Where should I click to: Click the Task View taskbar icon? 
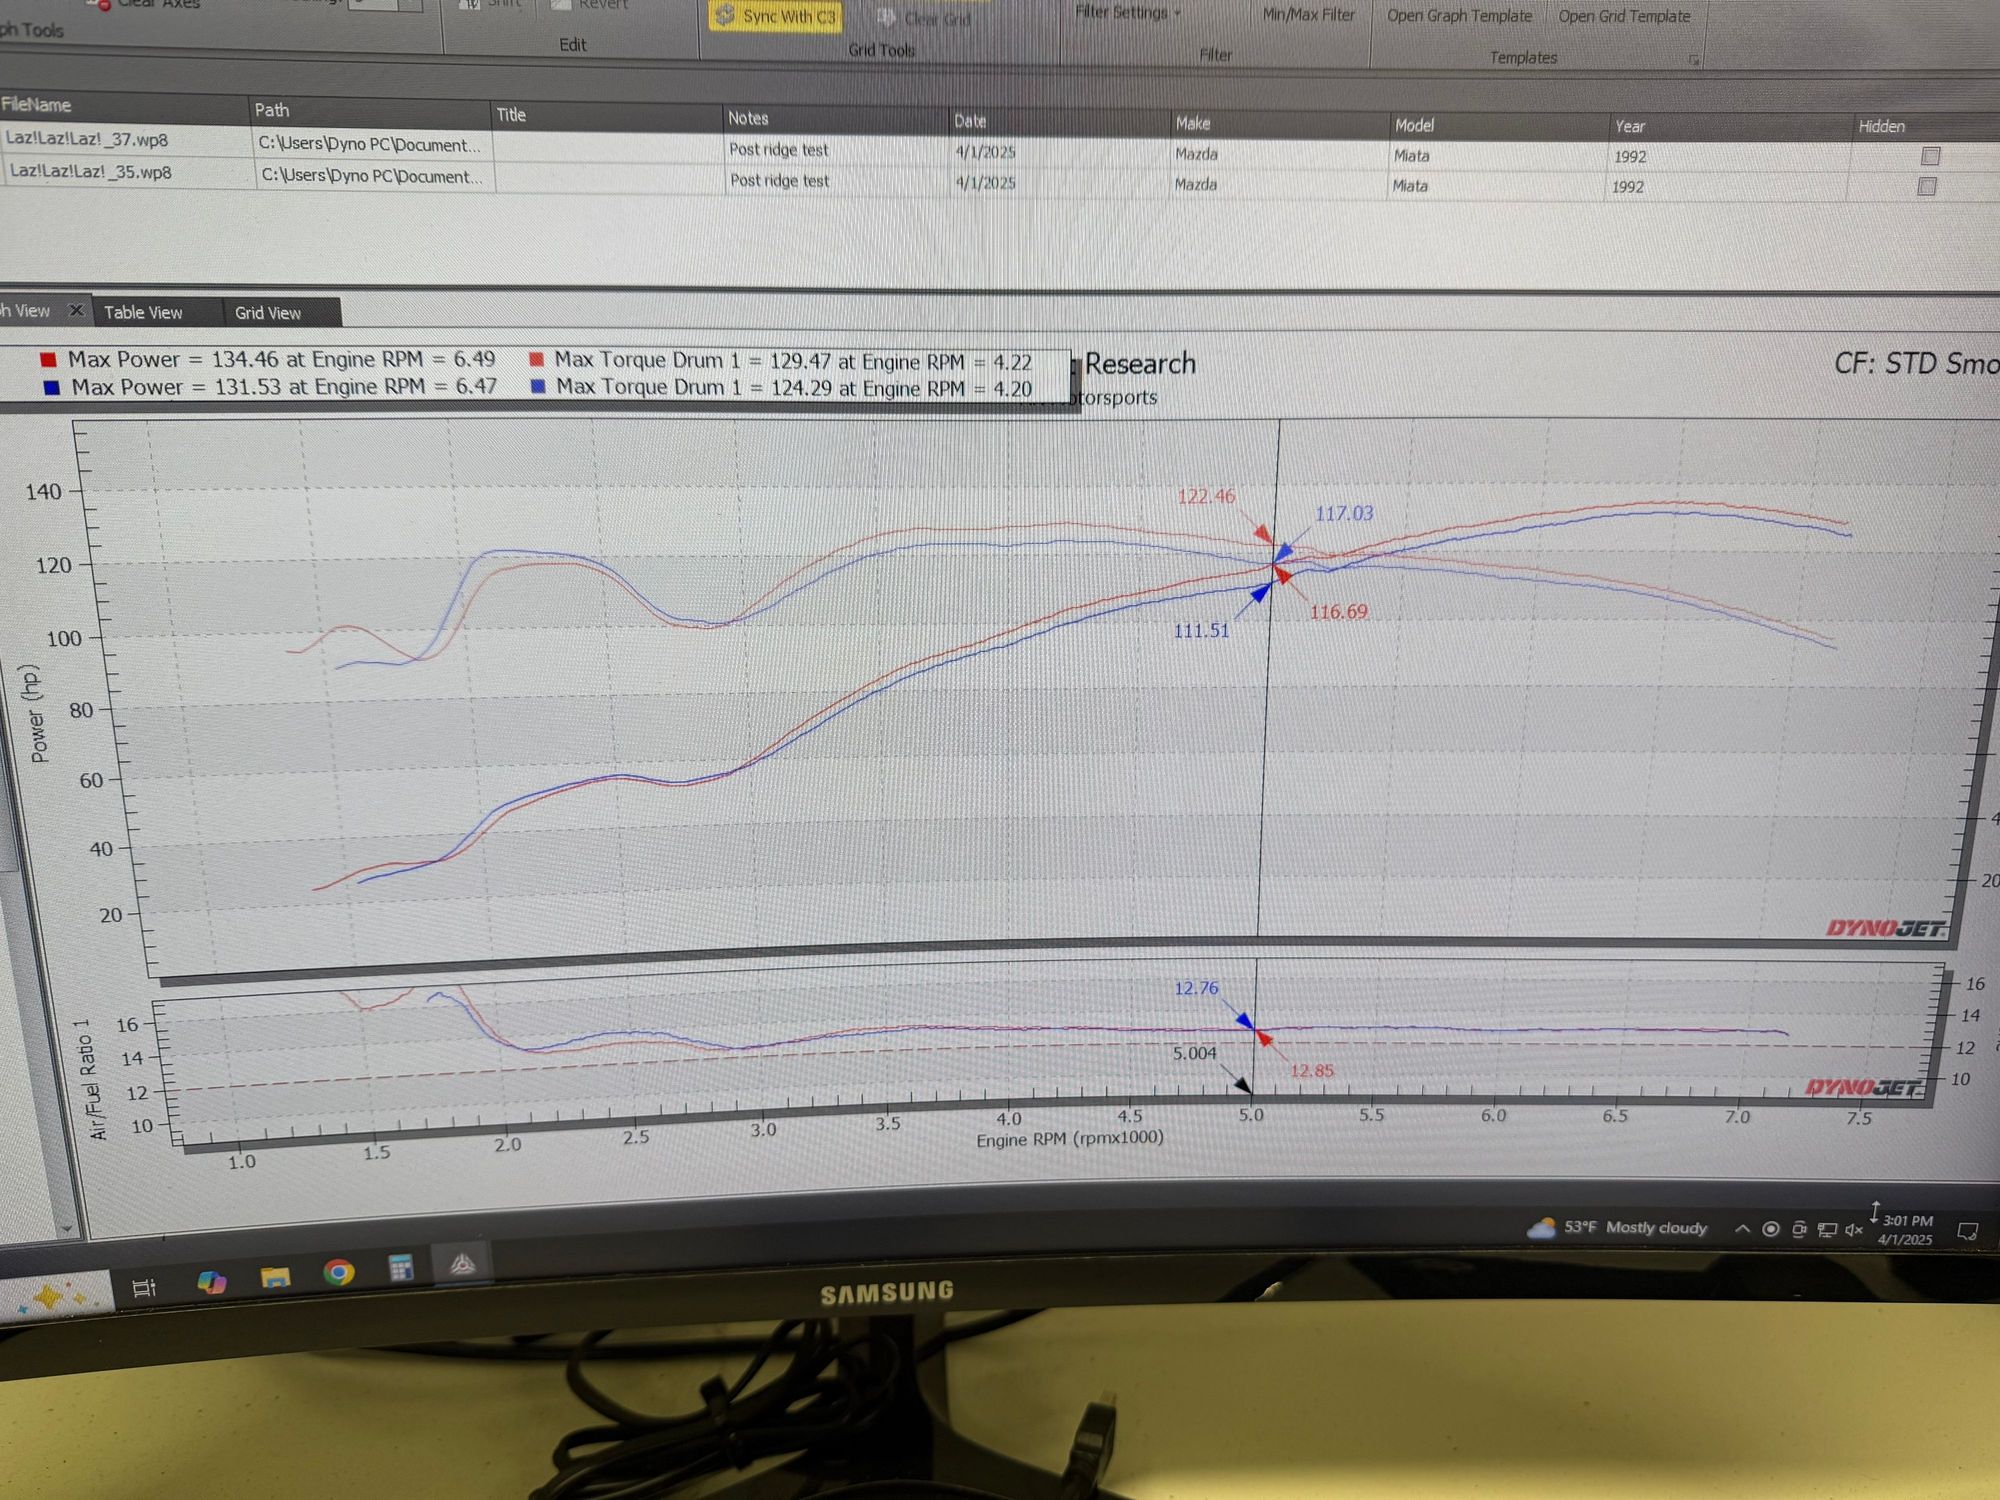pos(144,1288)
